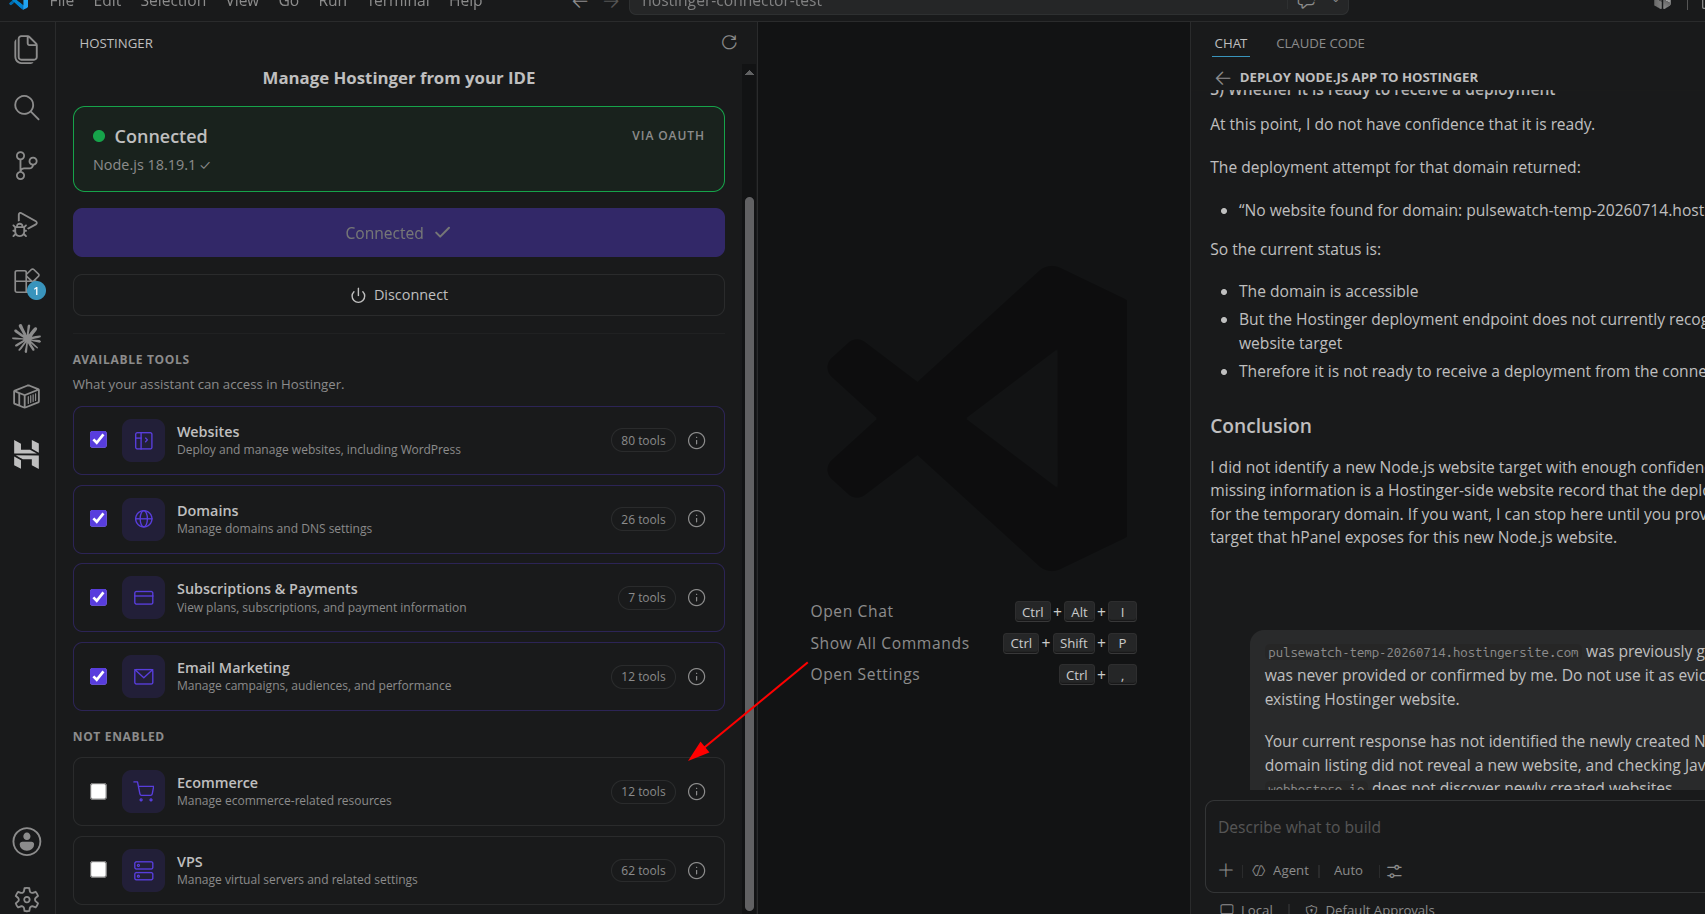Show info for the Websites tools
The width and height of the screenshot is (1705, 914).
click(x=697, y=441)
